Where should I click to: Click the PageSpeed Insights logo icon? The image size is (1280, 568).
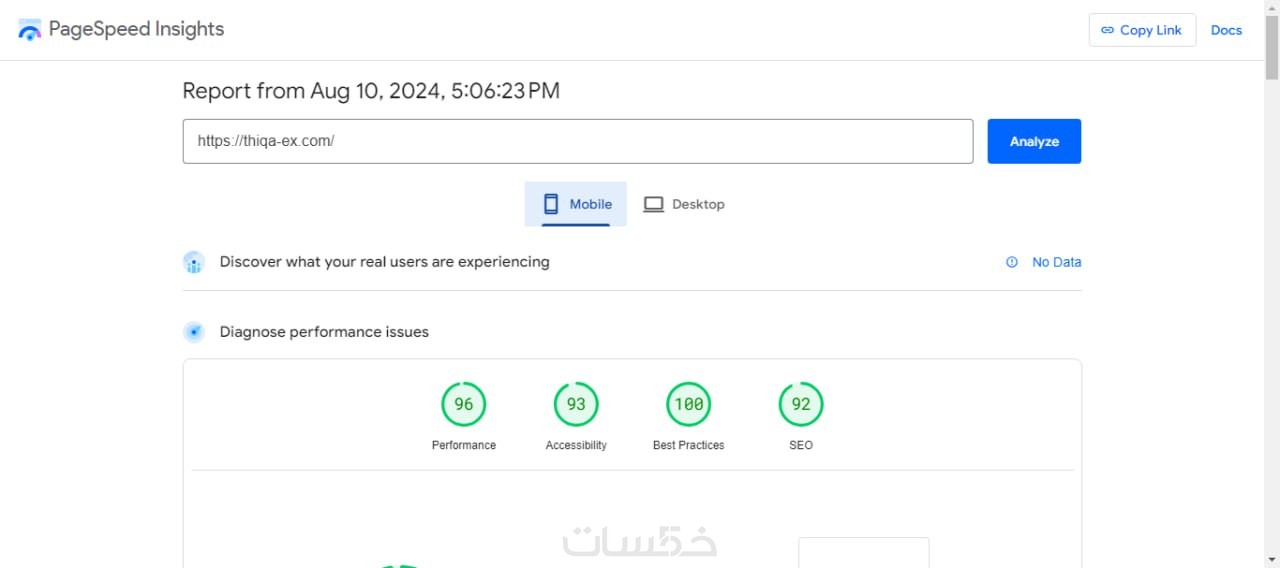(30, 30)
